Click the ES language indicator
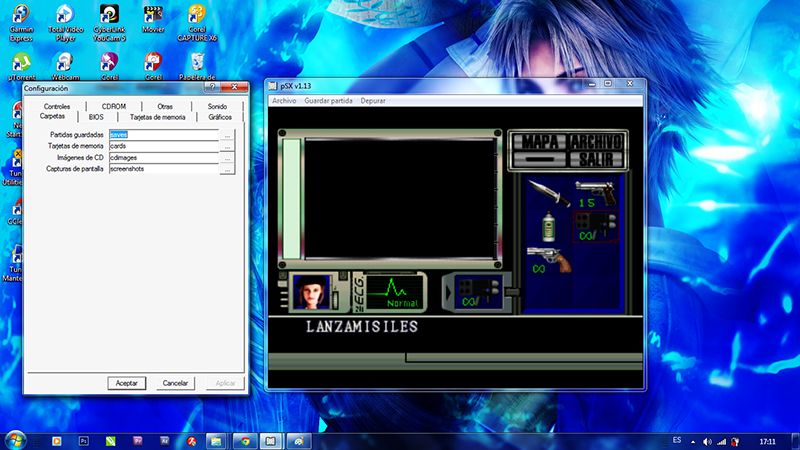The width and height of the screenshot is (800, 450). 677,440
